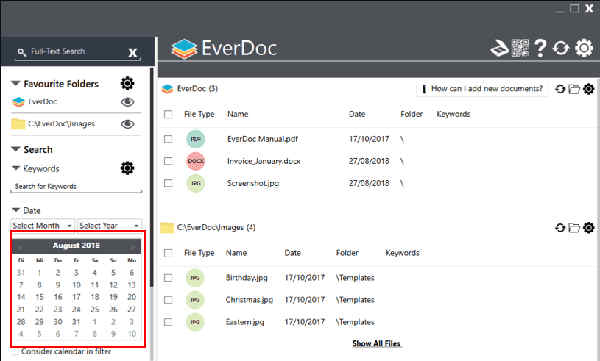Open the QR code icon

520,48
